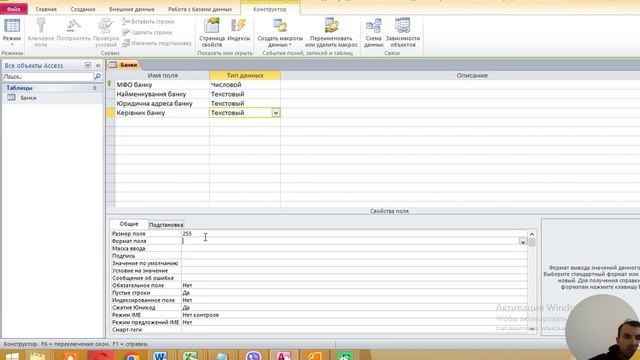Open Схема данных relationships
Viewport: 640px width, 360px height.
(x=373, y=32)
